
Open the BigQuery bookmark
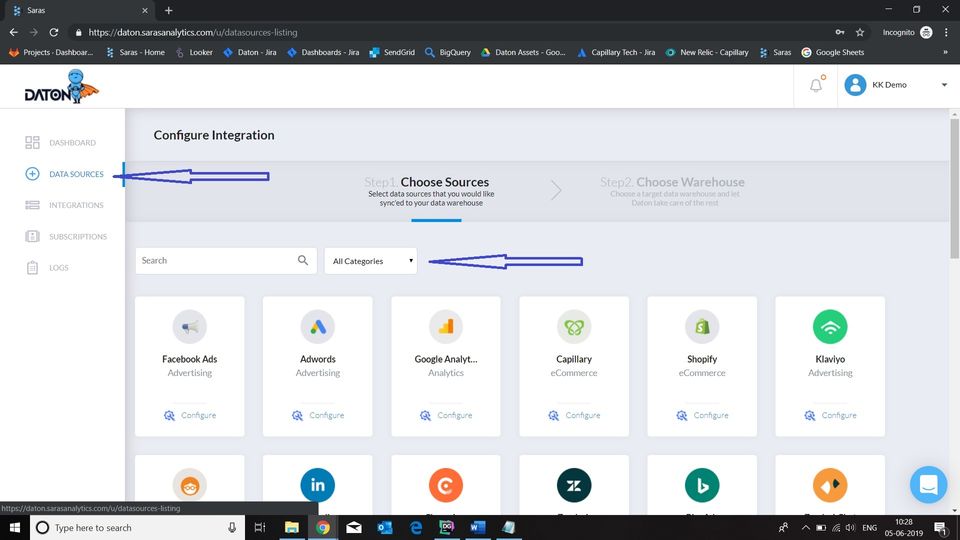click(448, 53)
